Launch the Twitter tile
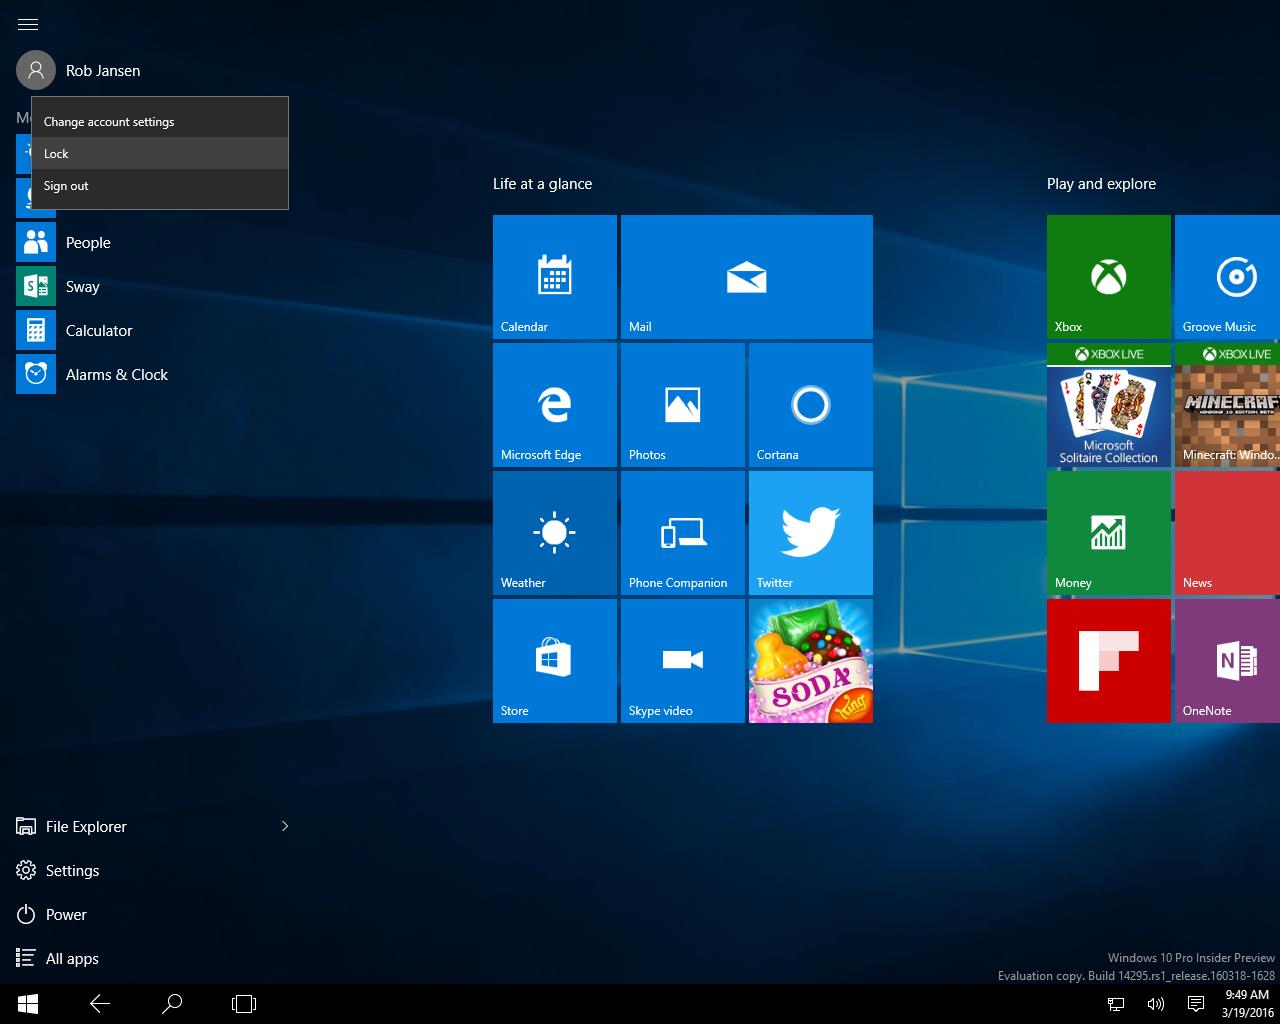The image size is (1280, 1024). pyautogui.click(x=811, y=533)
